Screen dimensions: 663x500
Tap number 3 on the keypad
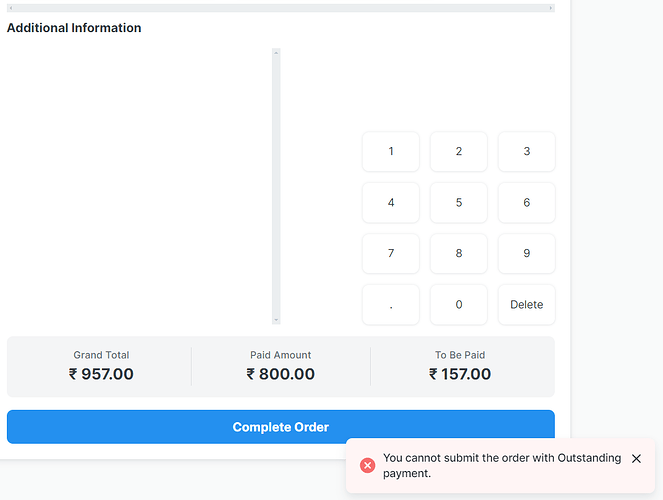point(526,151)
